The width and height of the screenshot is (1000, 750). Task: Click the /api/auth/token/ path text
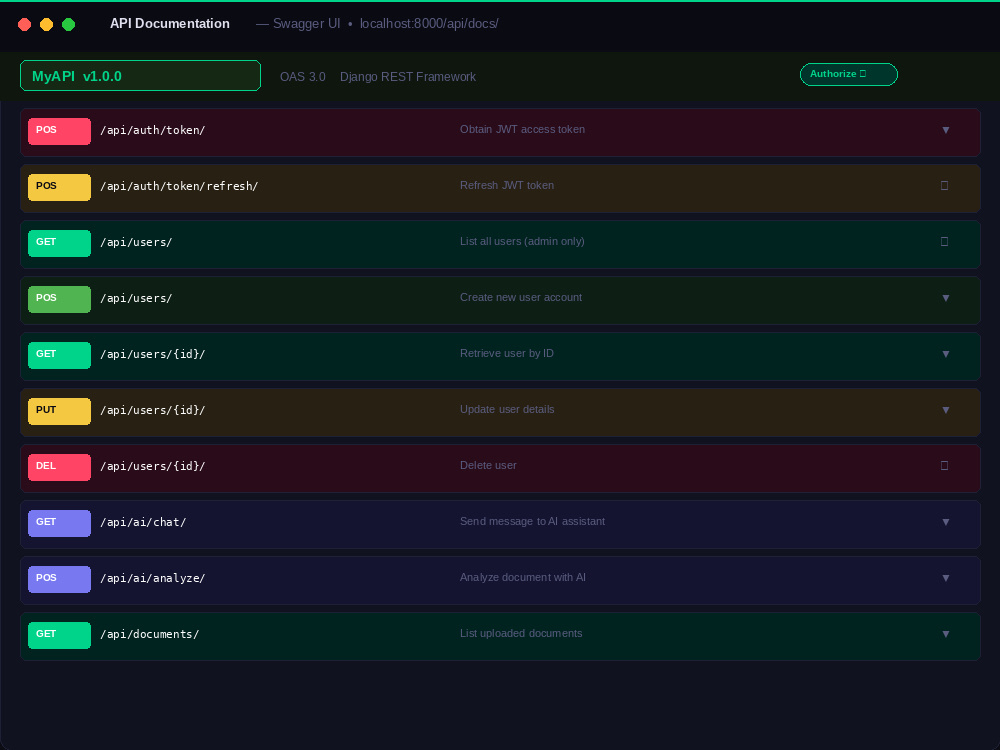(152, 130)
